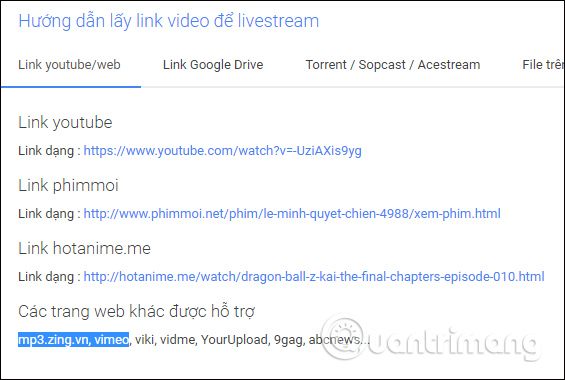The width and height of the screenshot is (565, 380).
Task: Click the 'Link hotanime.me' section heading
Action: 84,249
